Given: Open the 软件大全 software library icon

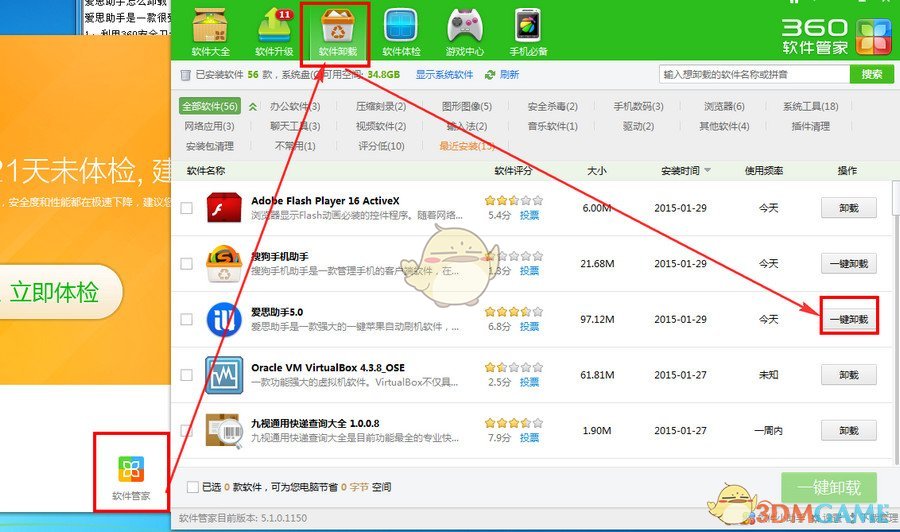Looking at the screenshot, I should click(x=211, y=32).
